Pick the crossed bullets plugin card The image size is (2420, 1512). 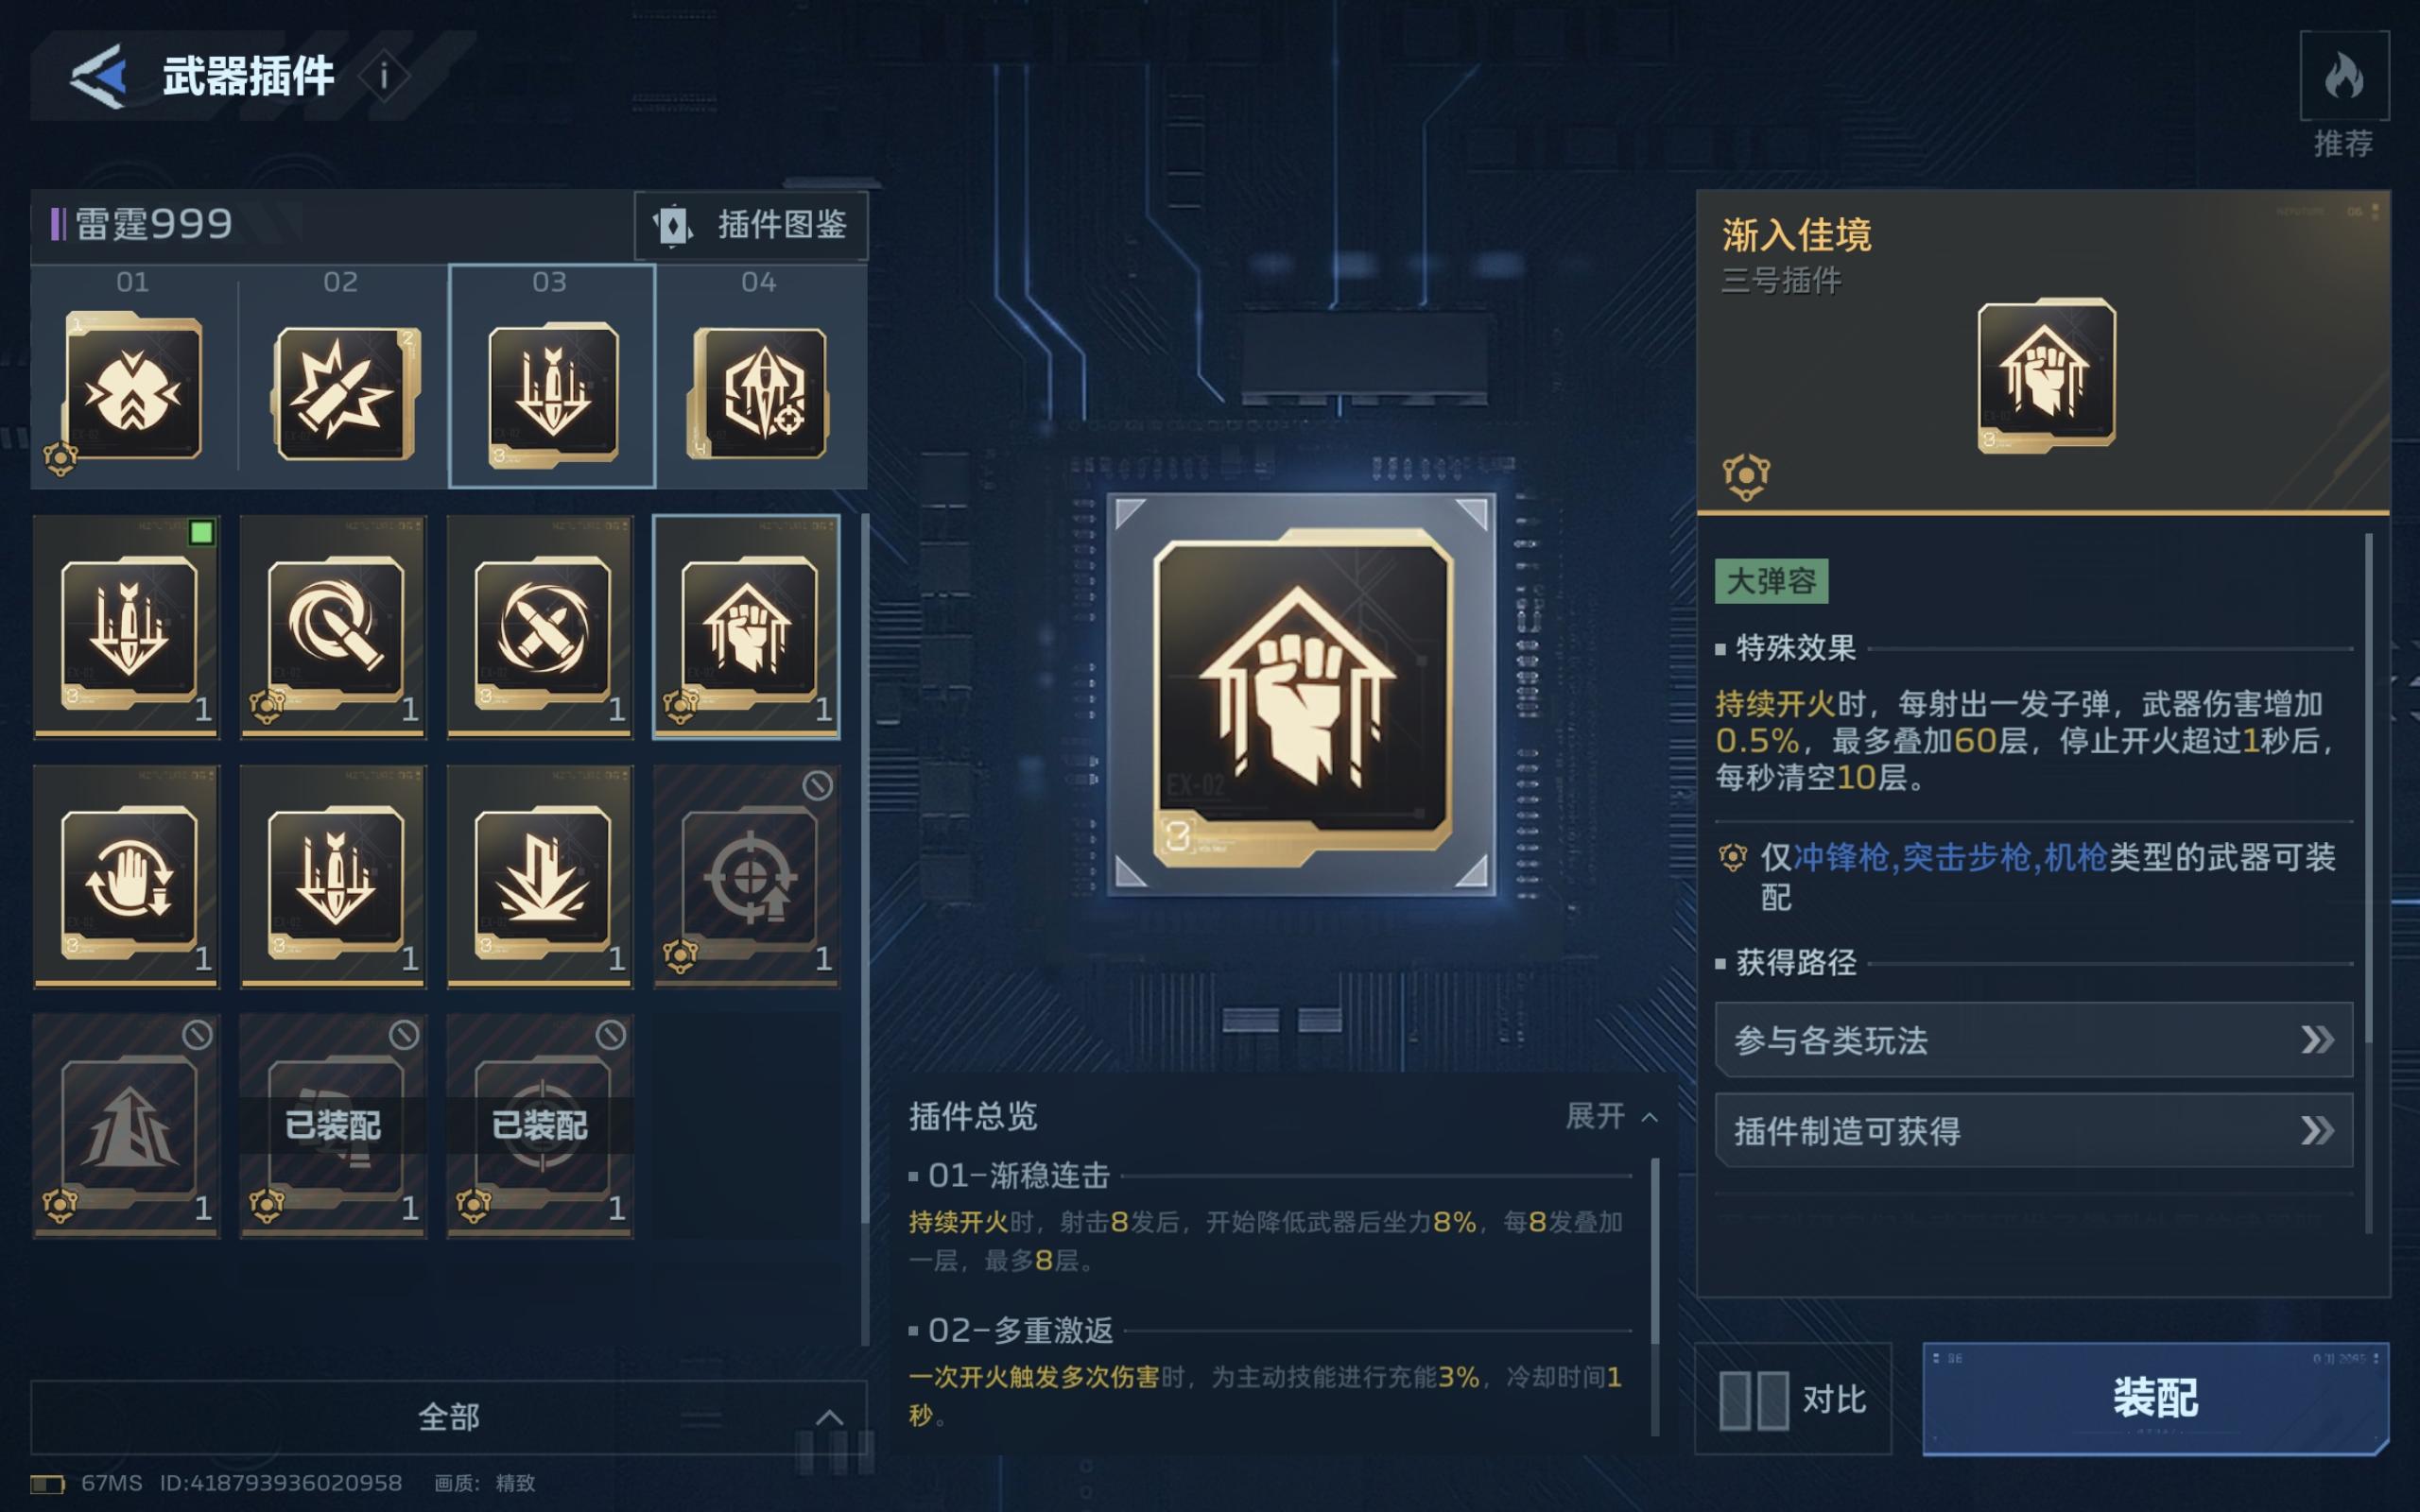541,627
